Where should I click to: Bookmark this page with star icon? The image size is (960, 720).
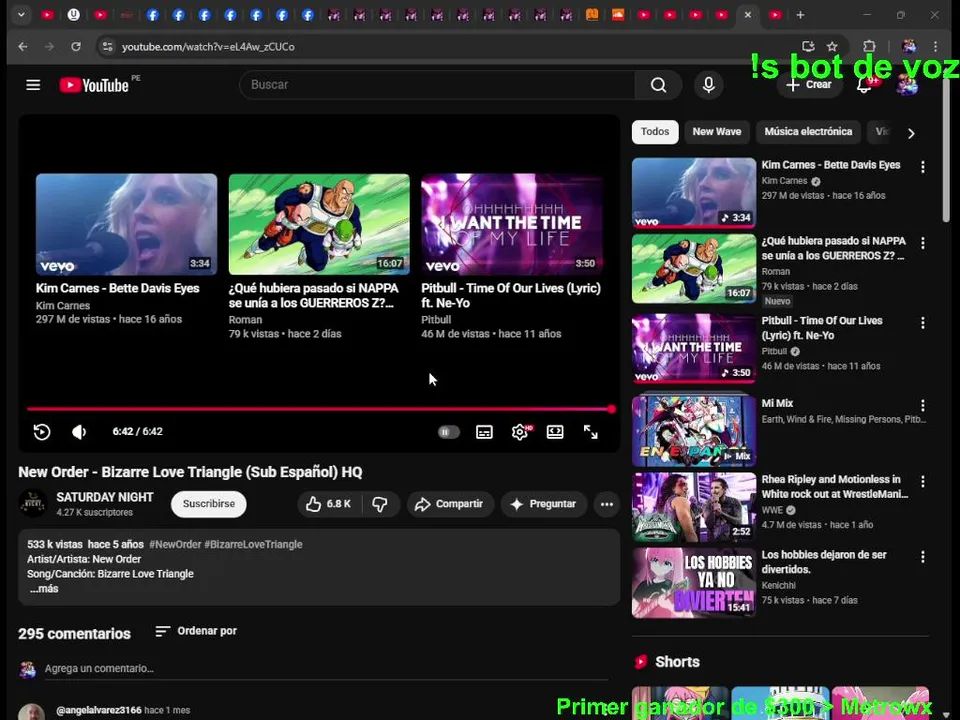[x=832, y=47]
